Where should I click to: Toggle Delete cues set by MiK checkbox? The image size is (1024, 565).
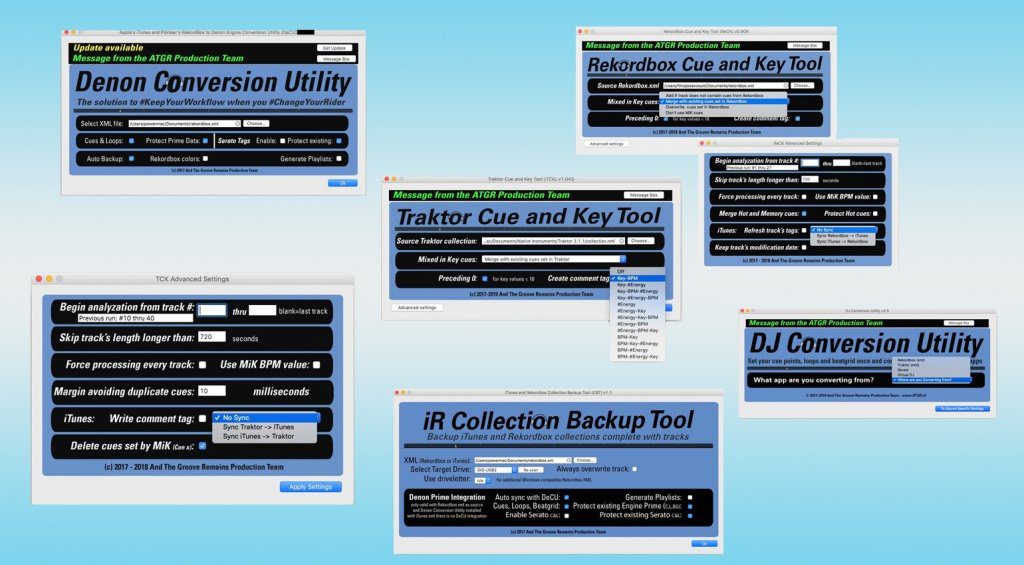[202, 445]
